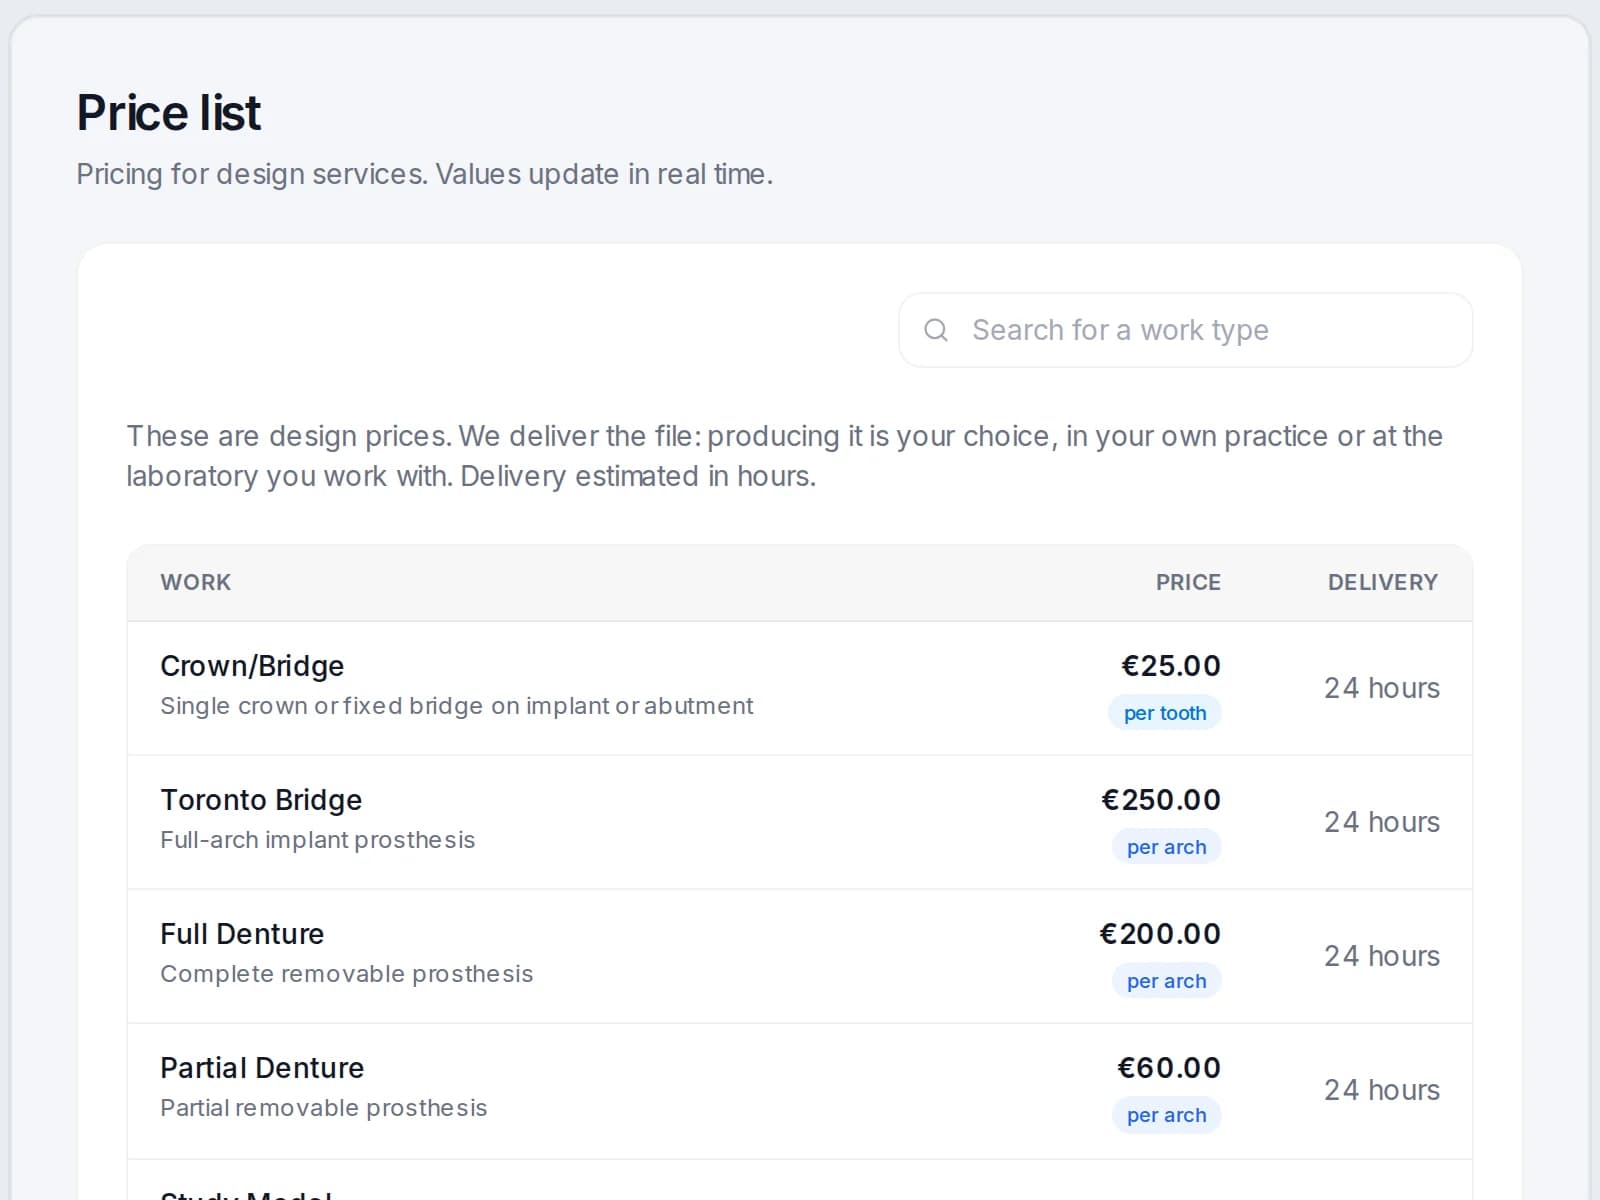Click 'Partial removable prosthesis' description
The width and height of the screenshot is (1600, 1200).
point(324,1108)
